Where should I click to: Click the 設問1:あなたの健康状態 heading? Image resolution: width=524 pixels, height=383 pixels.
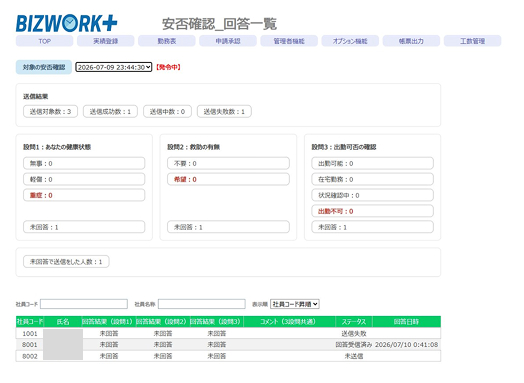[57, 147]
